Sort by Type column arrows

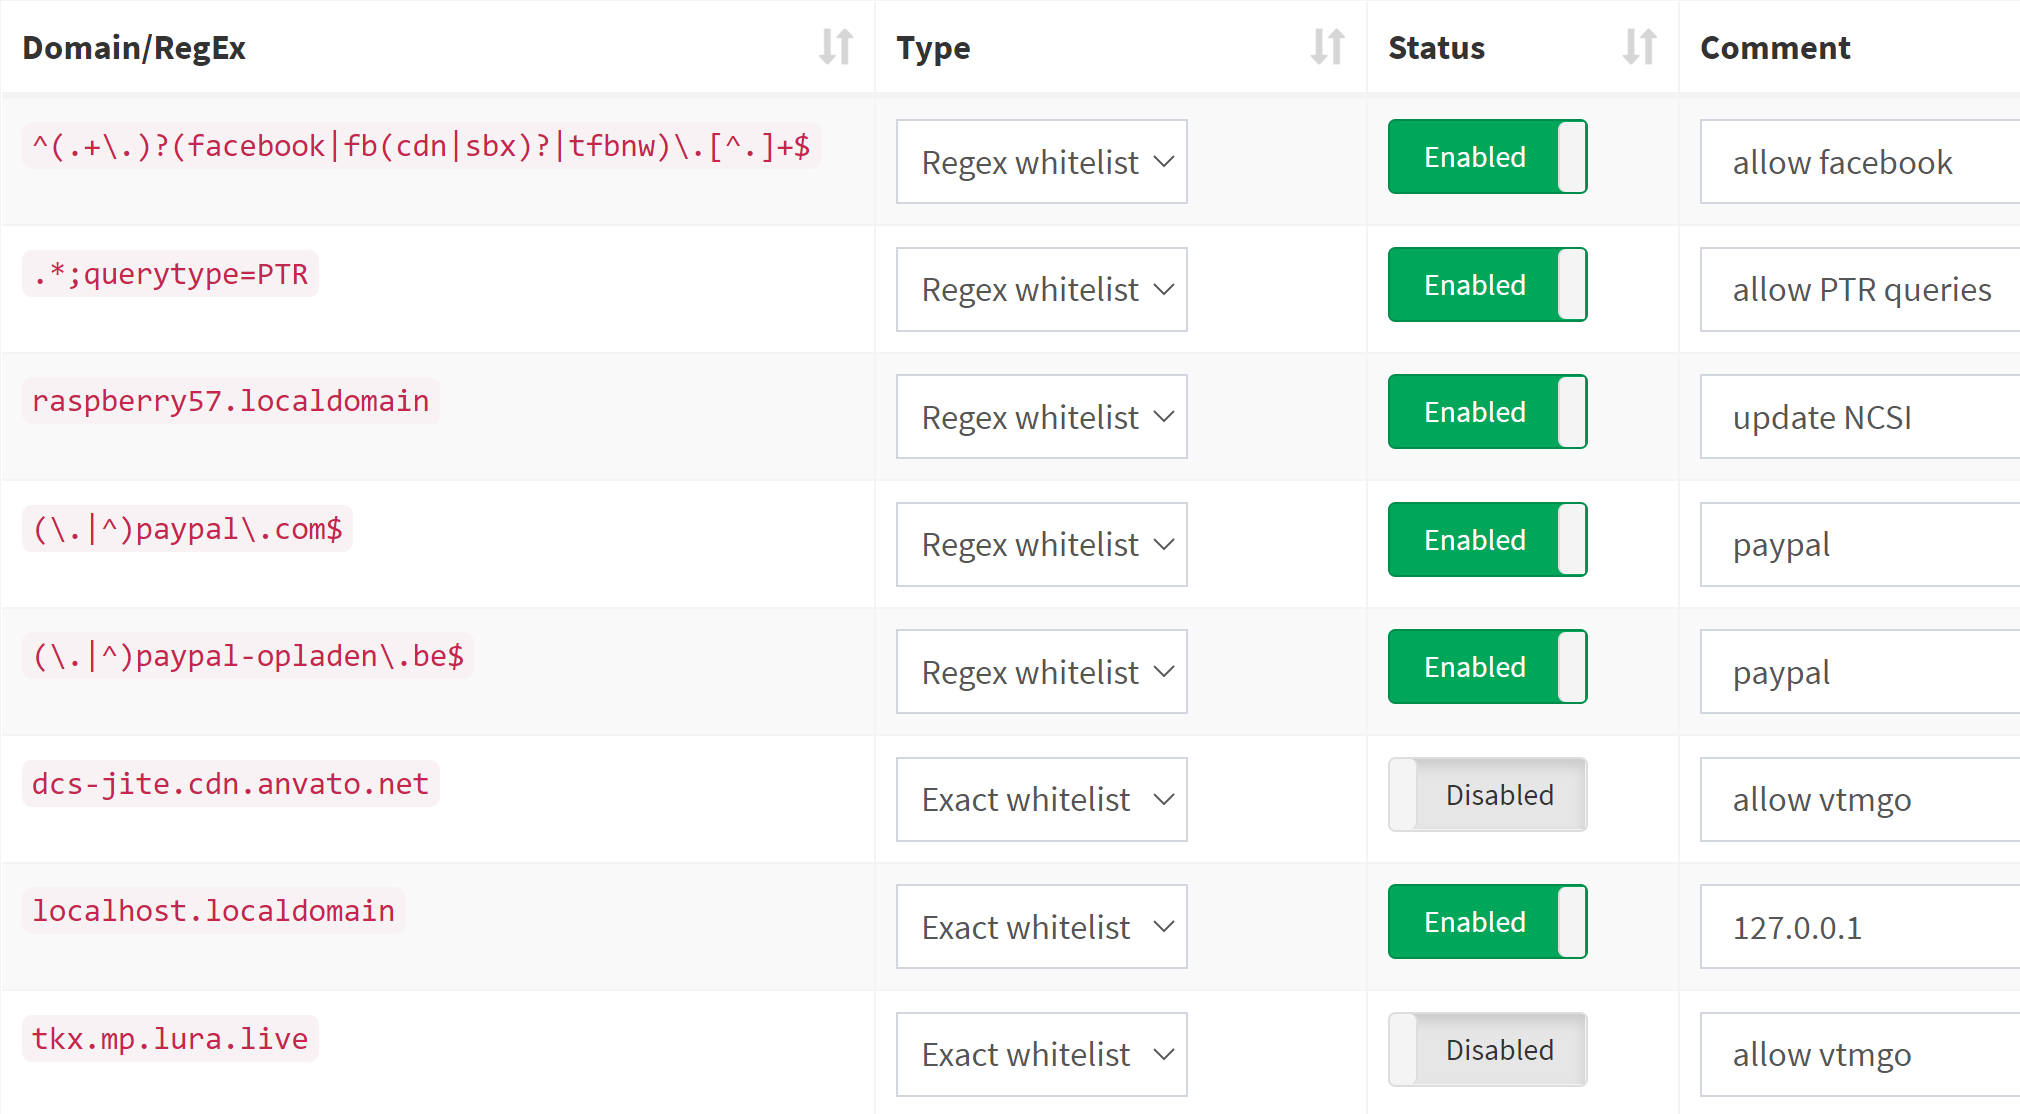pos(1328,47)
